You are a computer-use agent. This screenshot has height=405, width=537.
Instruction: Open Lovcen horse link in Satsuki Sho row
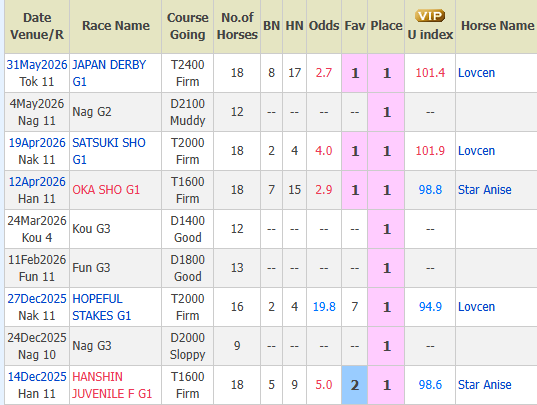pyautogui.click(x=476, y=151)
